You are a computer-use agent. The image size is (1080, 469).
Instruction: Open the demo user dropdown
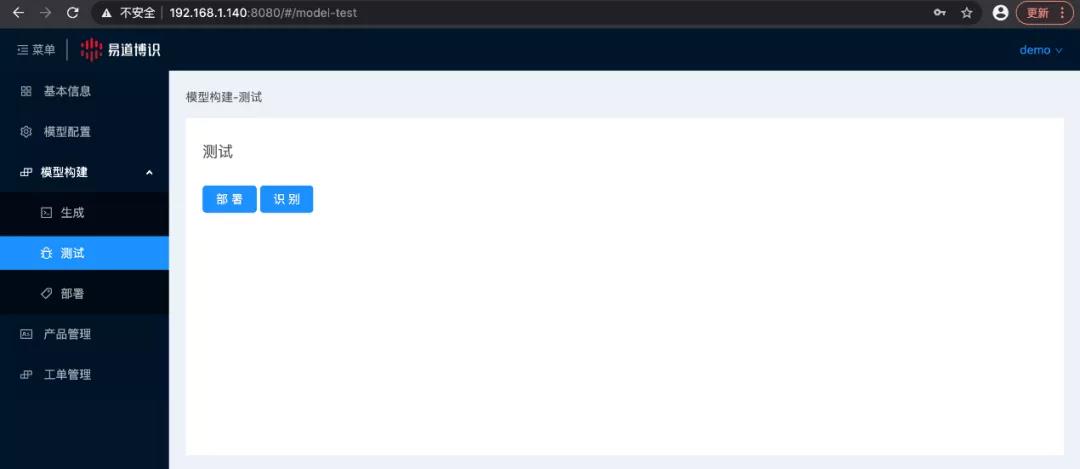pos(1040,50)
